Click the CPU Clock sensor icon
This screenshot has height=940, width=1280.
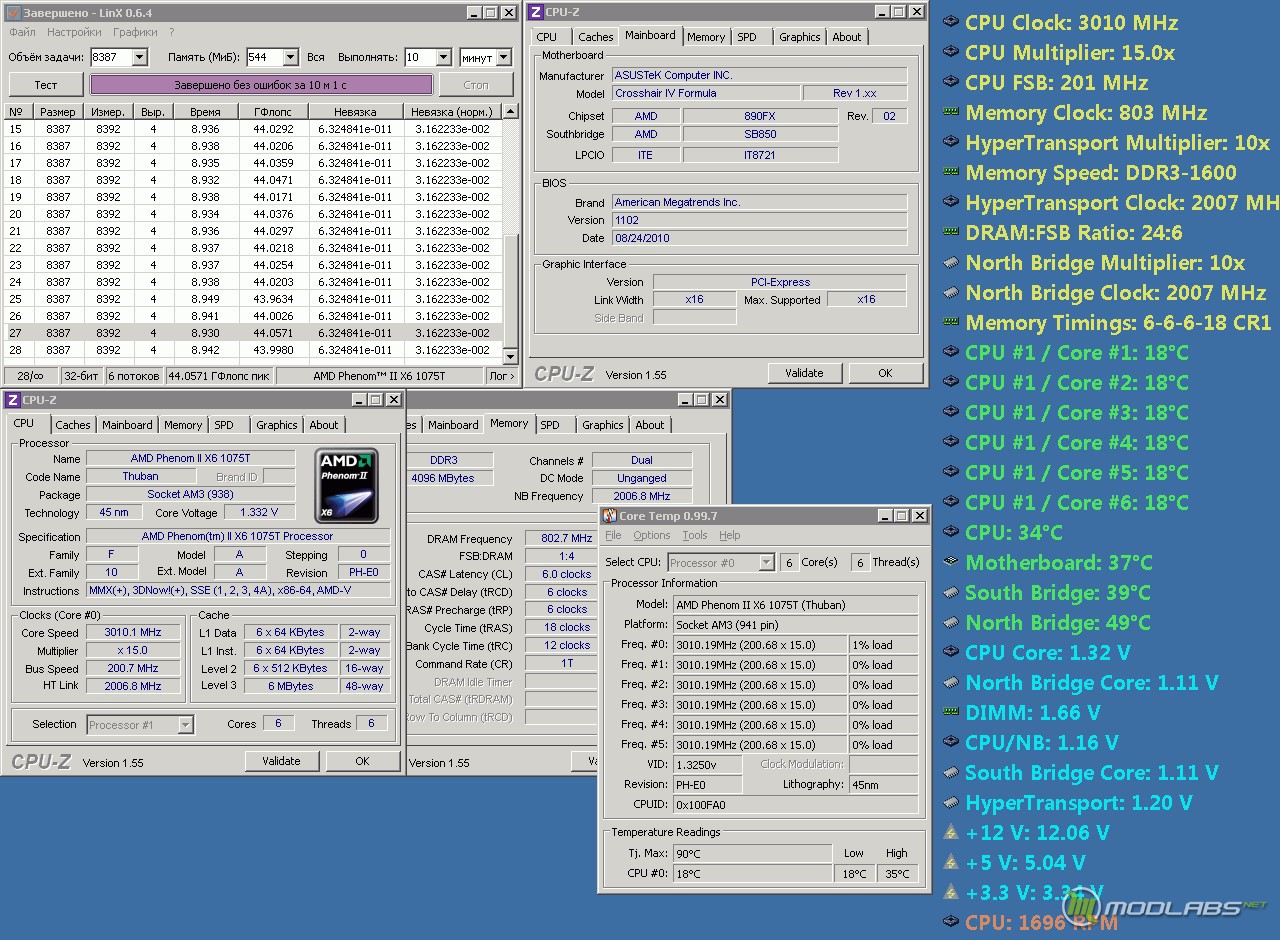(951, 22)
